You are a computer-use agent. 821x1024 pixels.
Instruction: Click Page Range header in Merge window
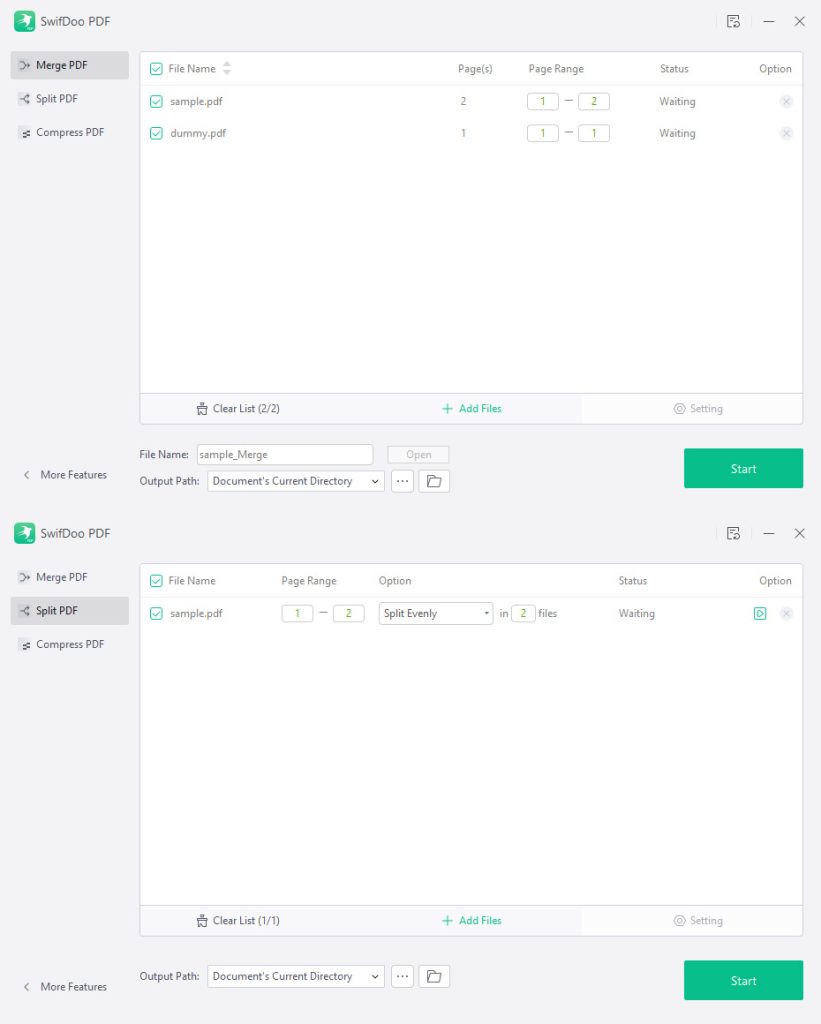coord(556,69)
